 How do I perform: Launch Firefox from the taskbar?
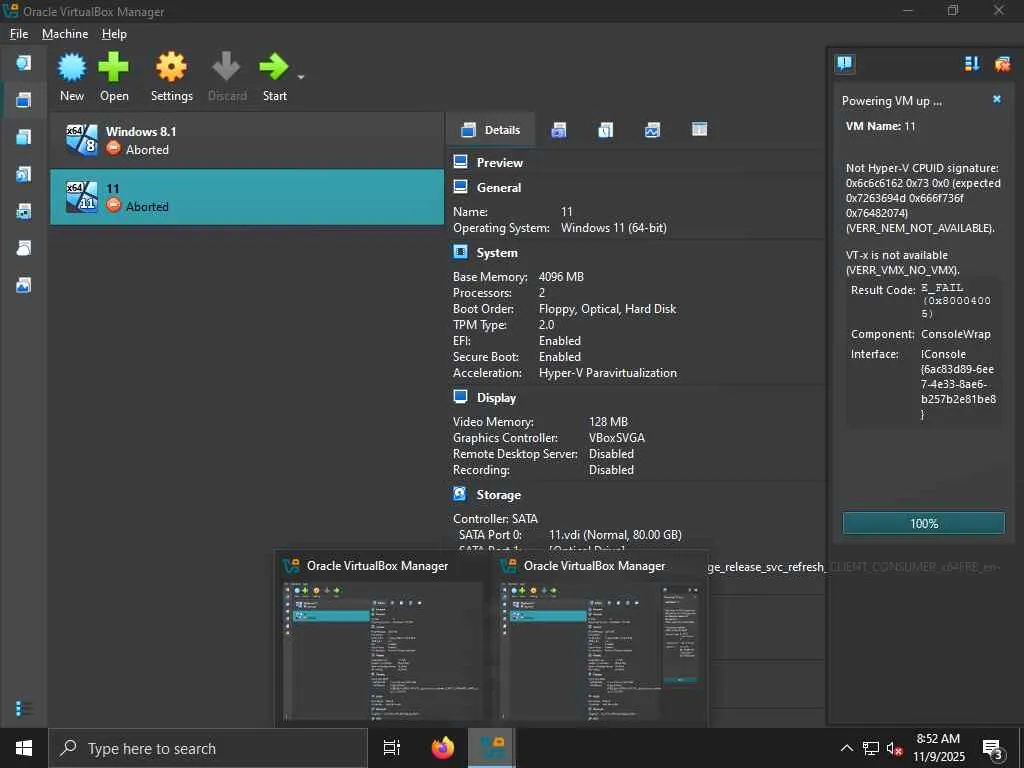coord(443,748)
